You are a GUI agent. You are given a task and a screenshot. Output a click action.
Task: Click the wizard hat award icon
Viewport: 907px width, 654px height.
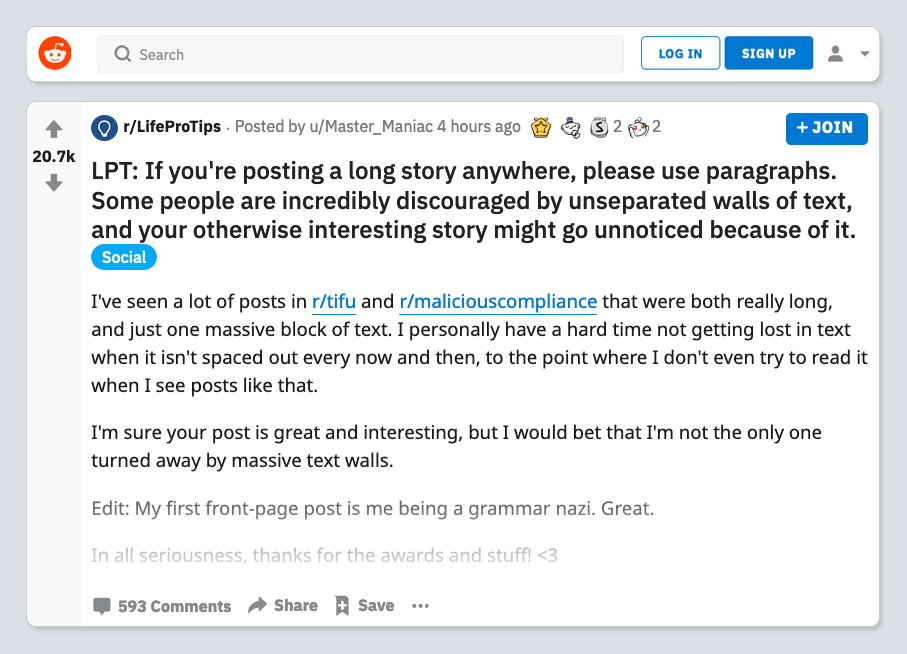click(x=570, y=127)
